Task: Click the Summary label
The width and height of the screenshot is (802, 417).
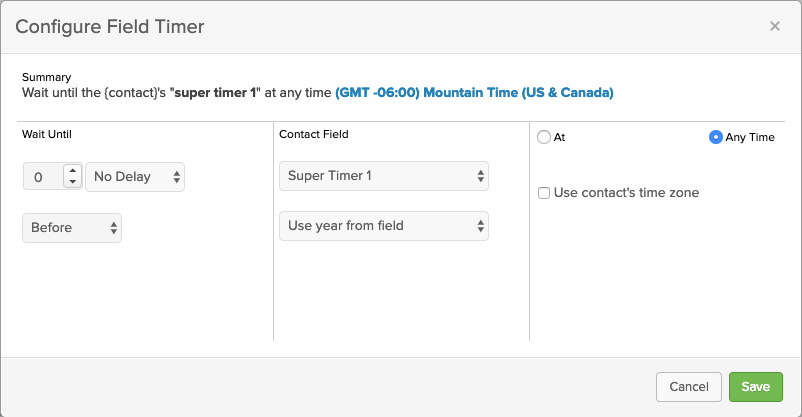Action: tap(46, 77)
